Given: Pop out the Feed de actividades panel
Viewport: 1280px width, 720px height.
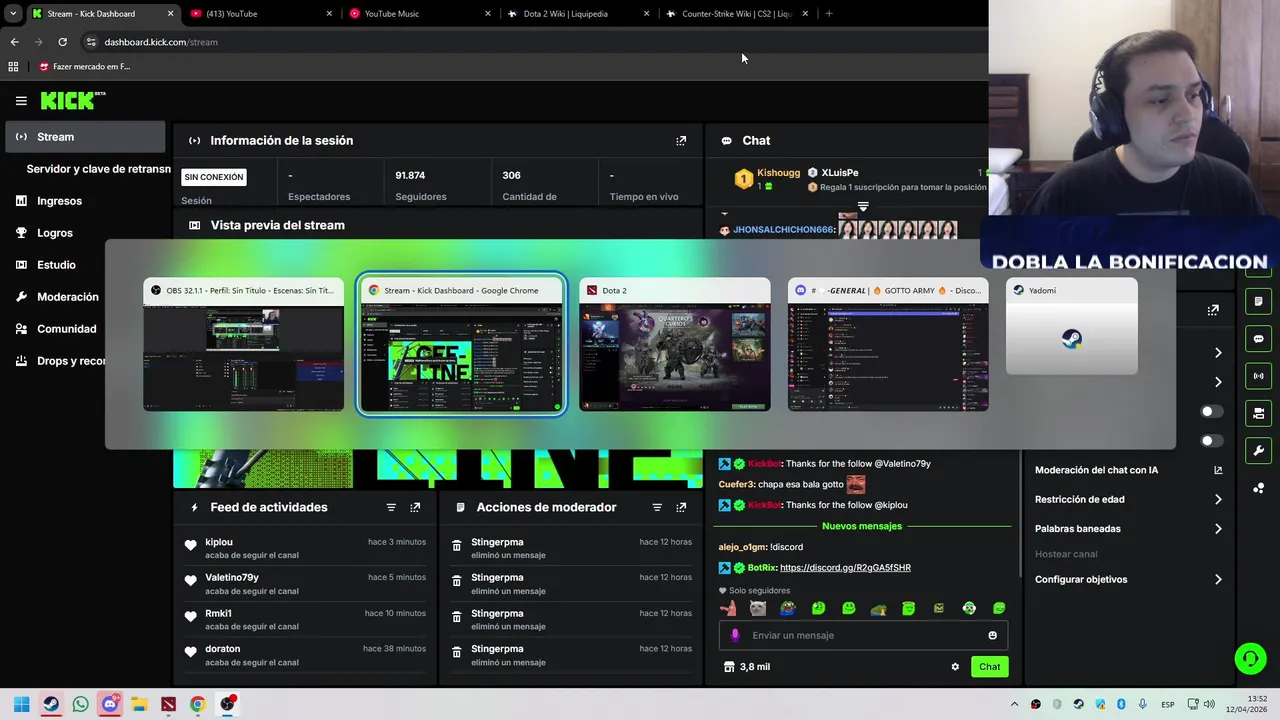Looking at the screenshot, I should (415, 507).
